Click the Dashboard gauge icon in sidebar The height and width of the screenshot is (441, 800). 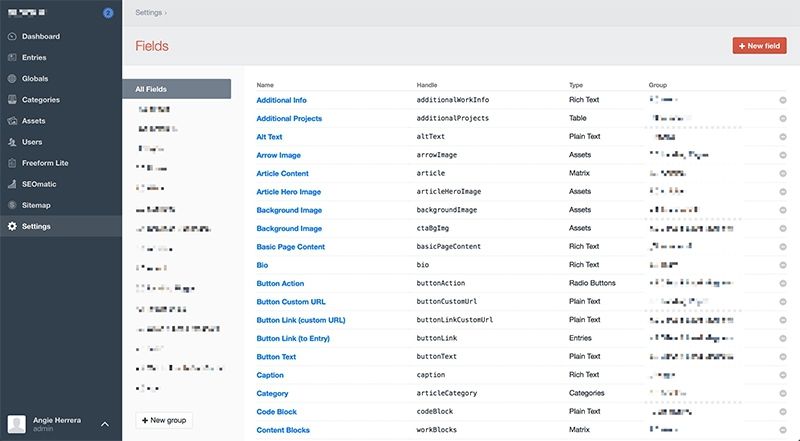click(12, 37)
